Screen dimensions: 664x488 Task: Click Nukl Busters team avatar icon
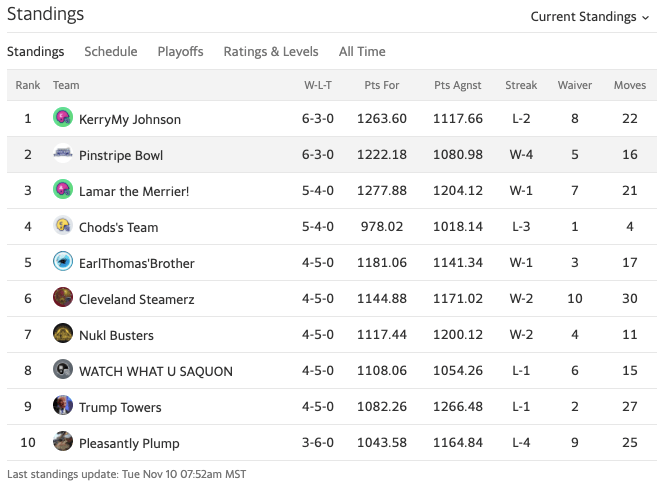[x=63, y=334]
